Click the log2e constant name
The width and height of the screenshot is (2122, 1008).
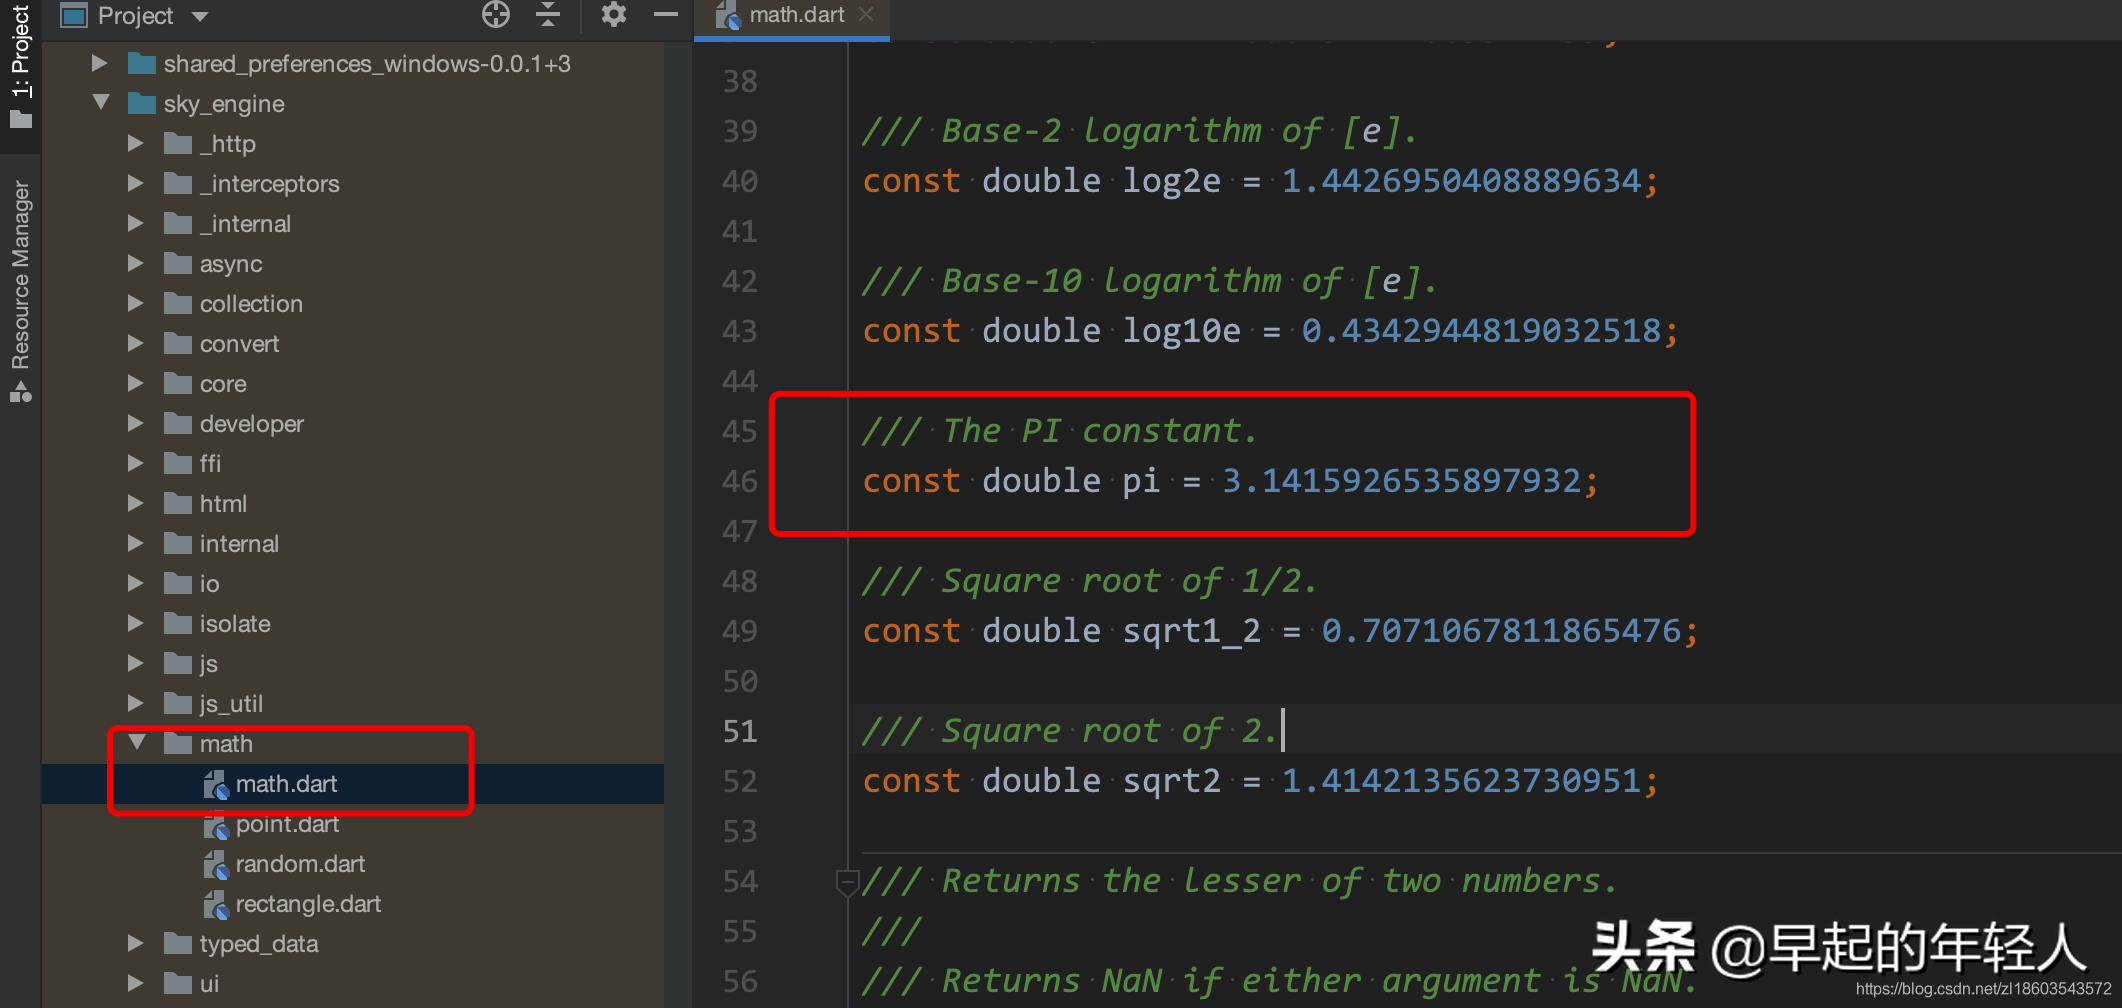(1171, 181)
